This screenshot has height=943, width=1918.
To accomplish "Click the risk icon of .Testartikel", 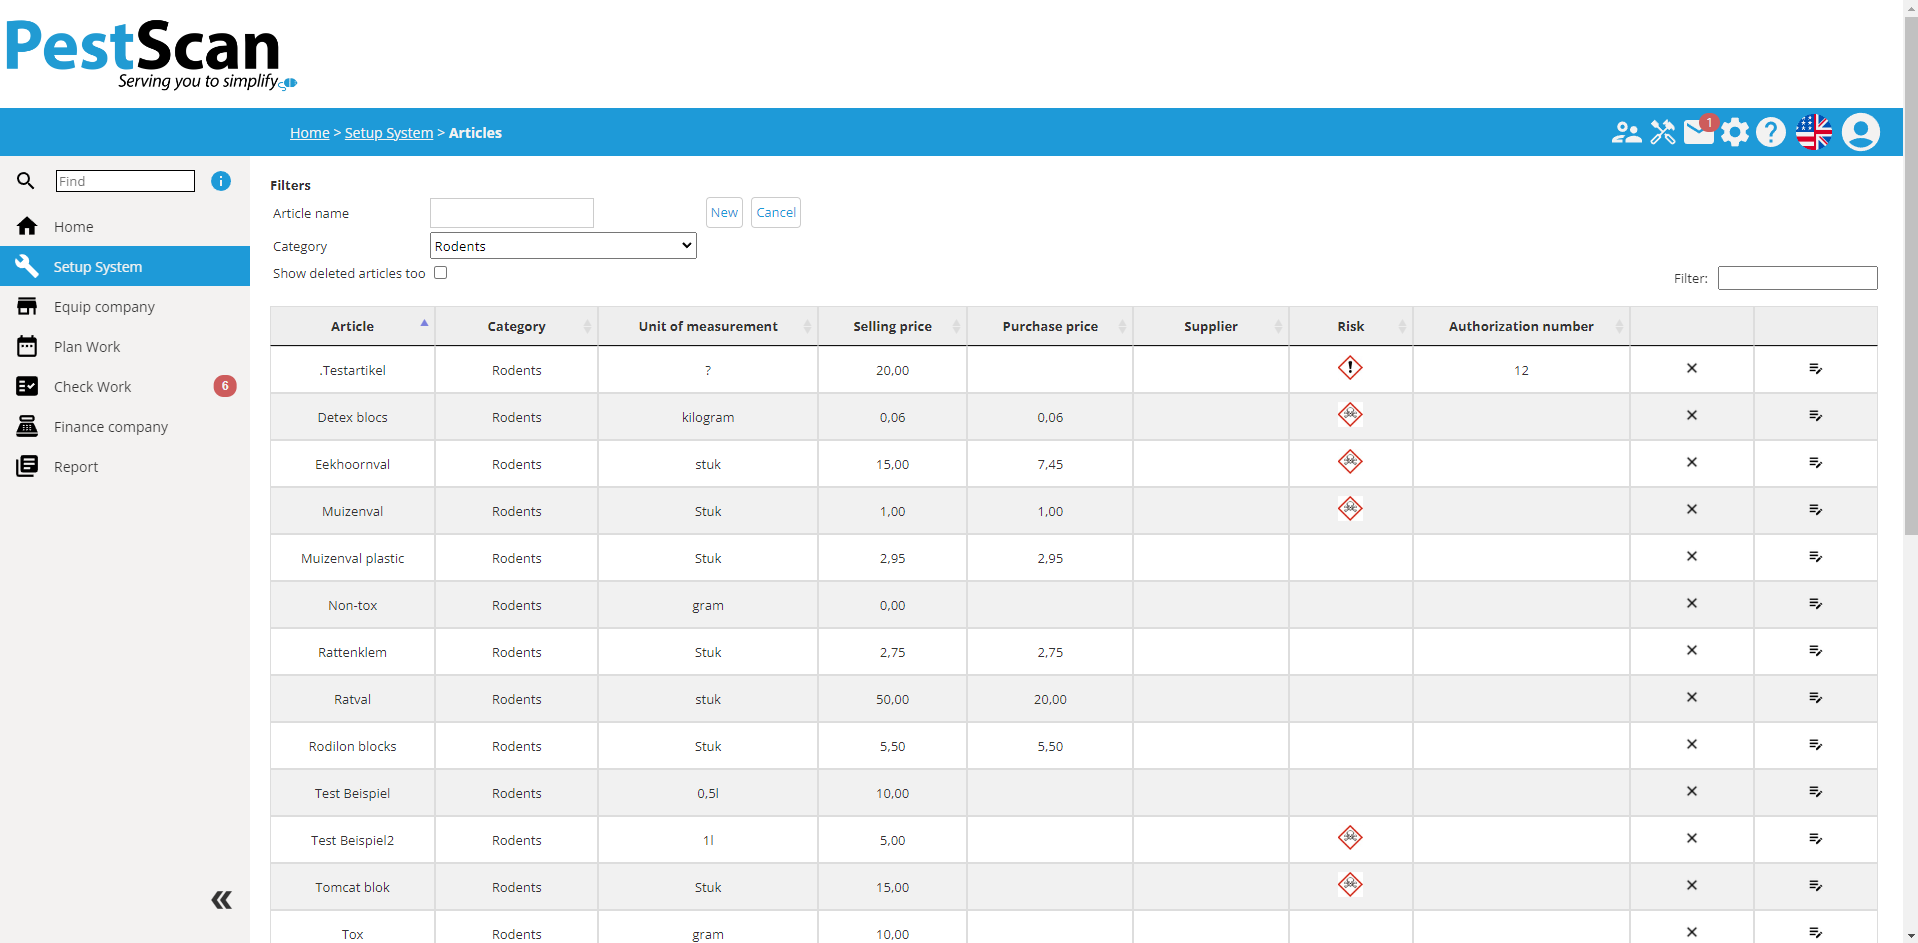I will [x=1350, y=368].
